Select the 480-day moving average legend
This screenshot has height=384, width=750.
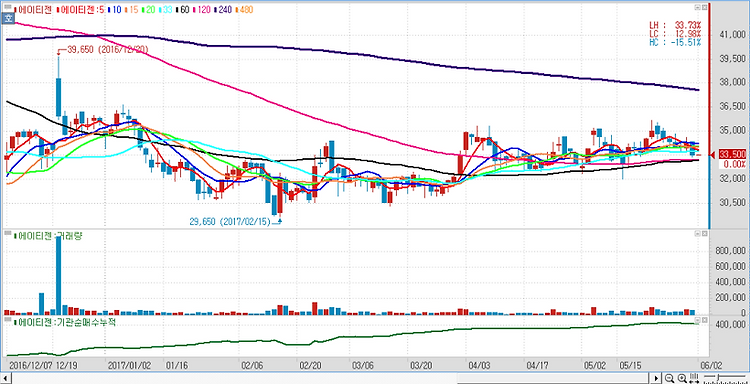(243, 10)
